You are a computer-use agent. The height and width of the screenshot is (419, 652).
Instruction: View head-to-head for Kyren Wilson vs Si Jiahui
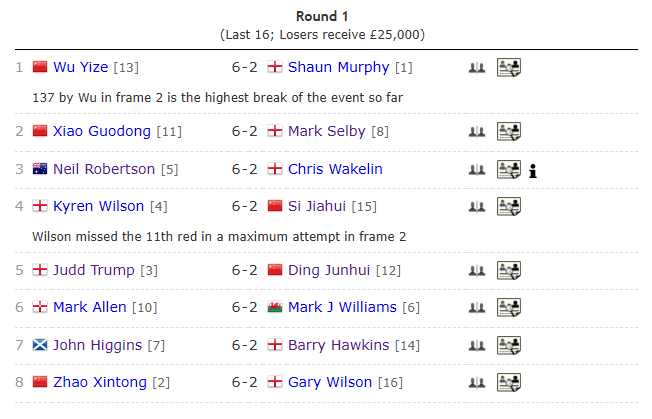[477, 207]
